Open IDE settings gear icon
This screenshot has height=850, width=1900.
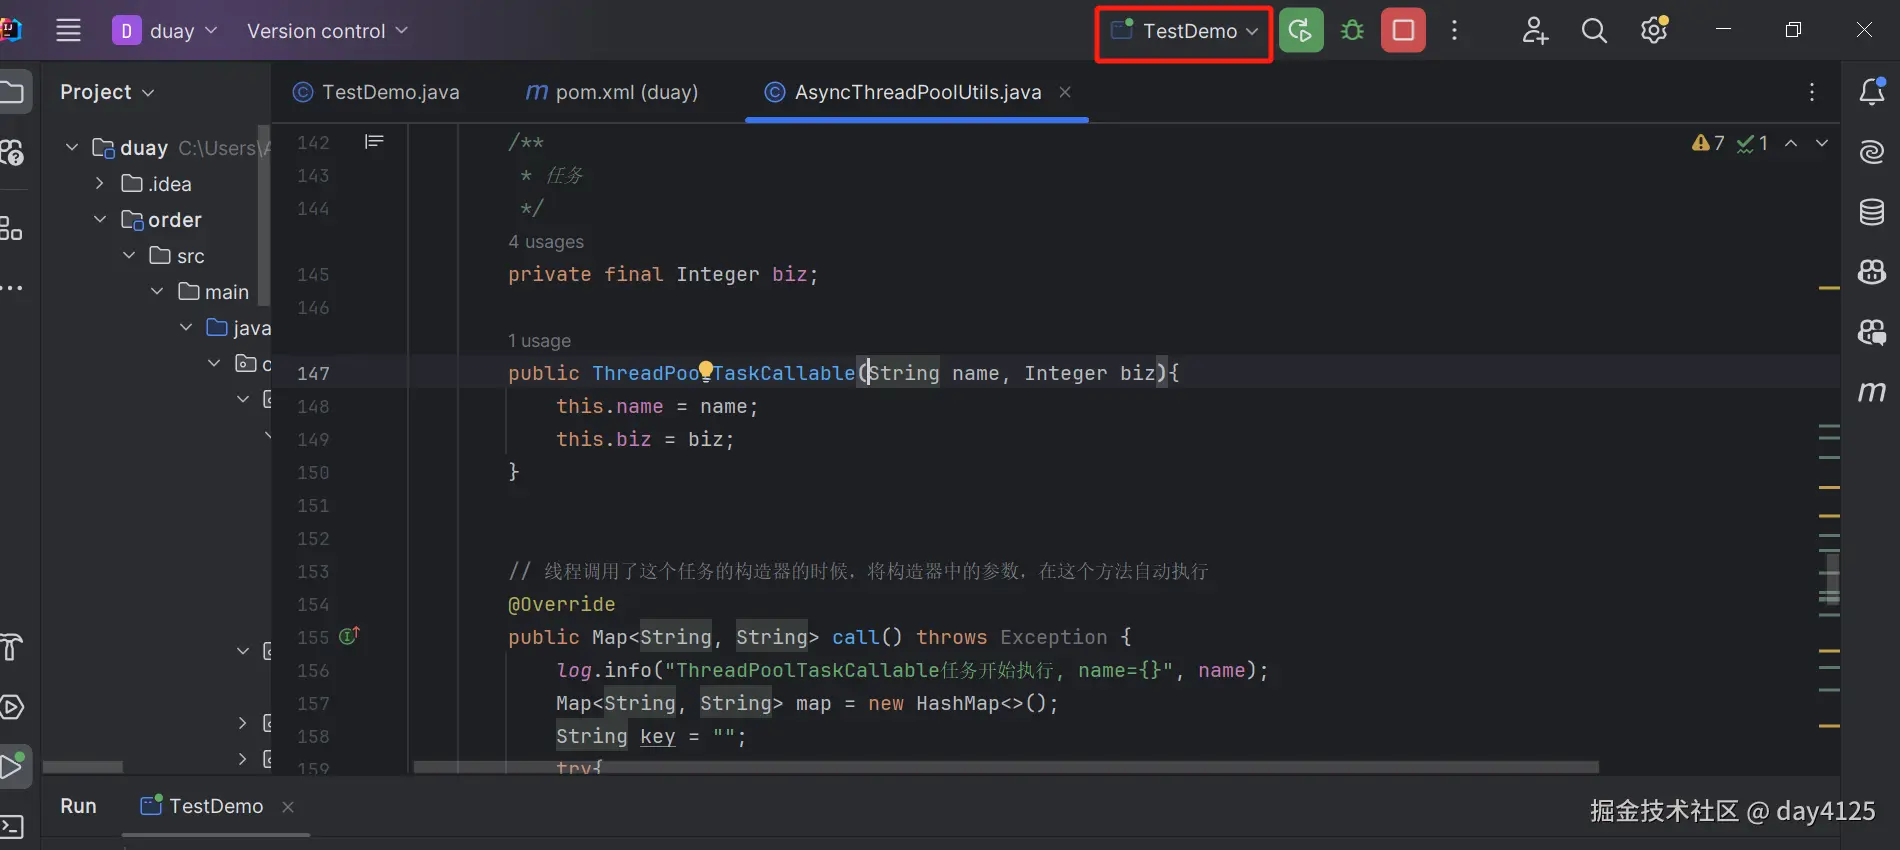(x=1654, y=30)
